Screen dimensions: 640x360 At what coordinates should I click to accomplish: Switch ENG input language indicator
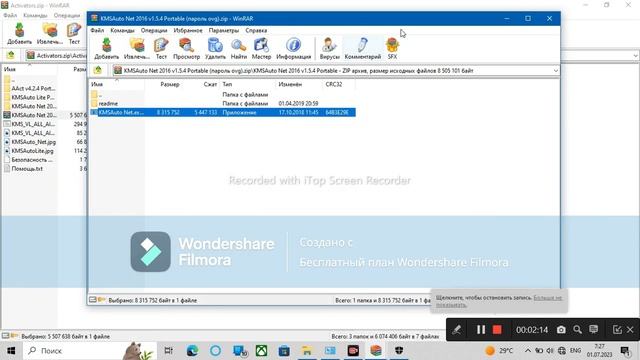(x=576, y=351)
